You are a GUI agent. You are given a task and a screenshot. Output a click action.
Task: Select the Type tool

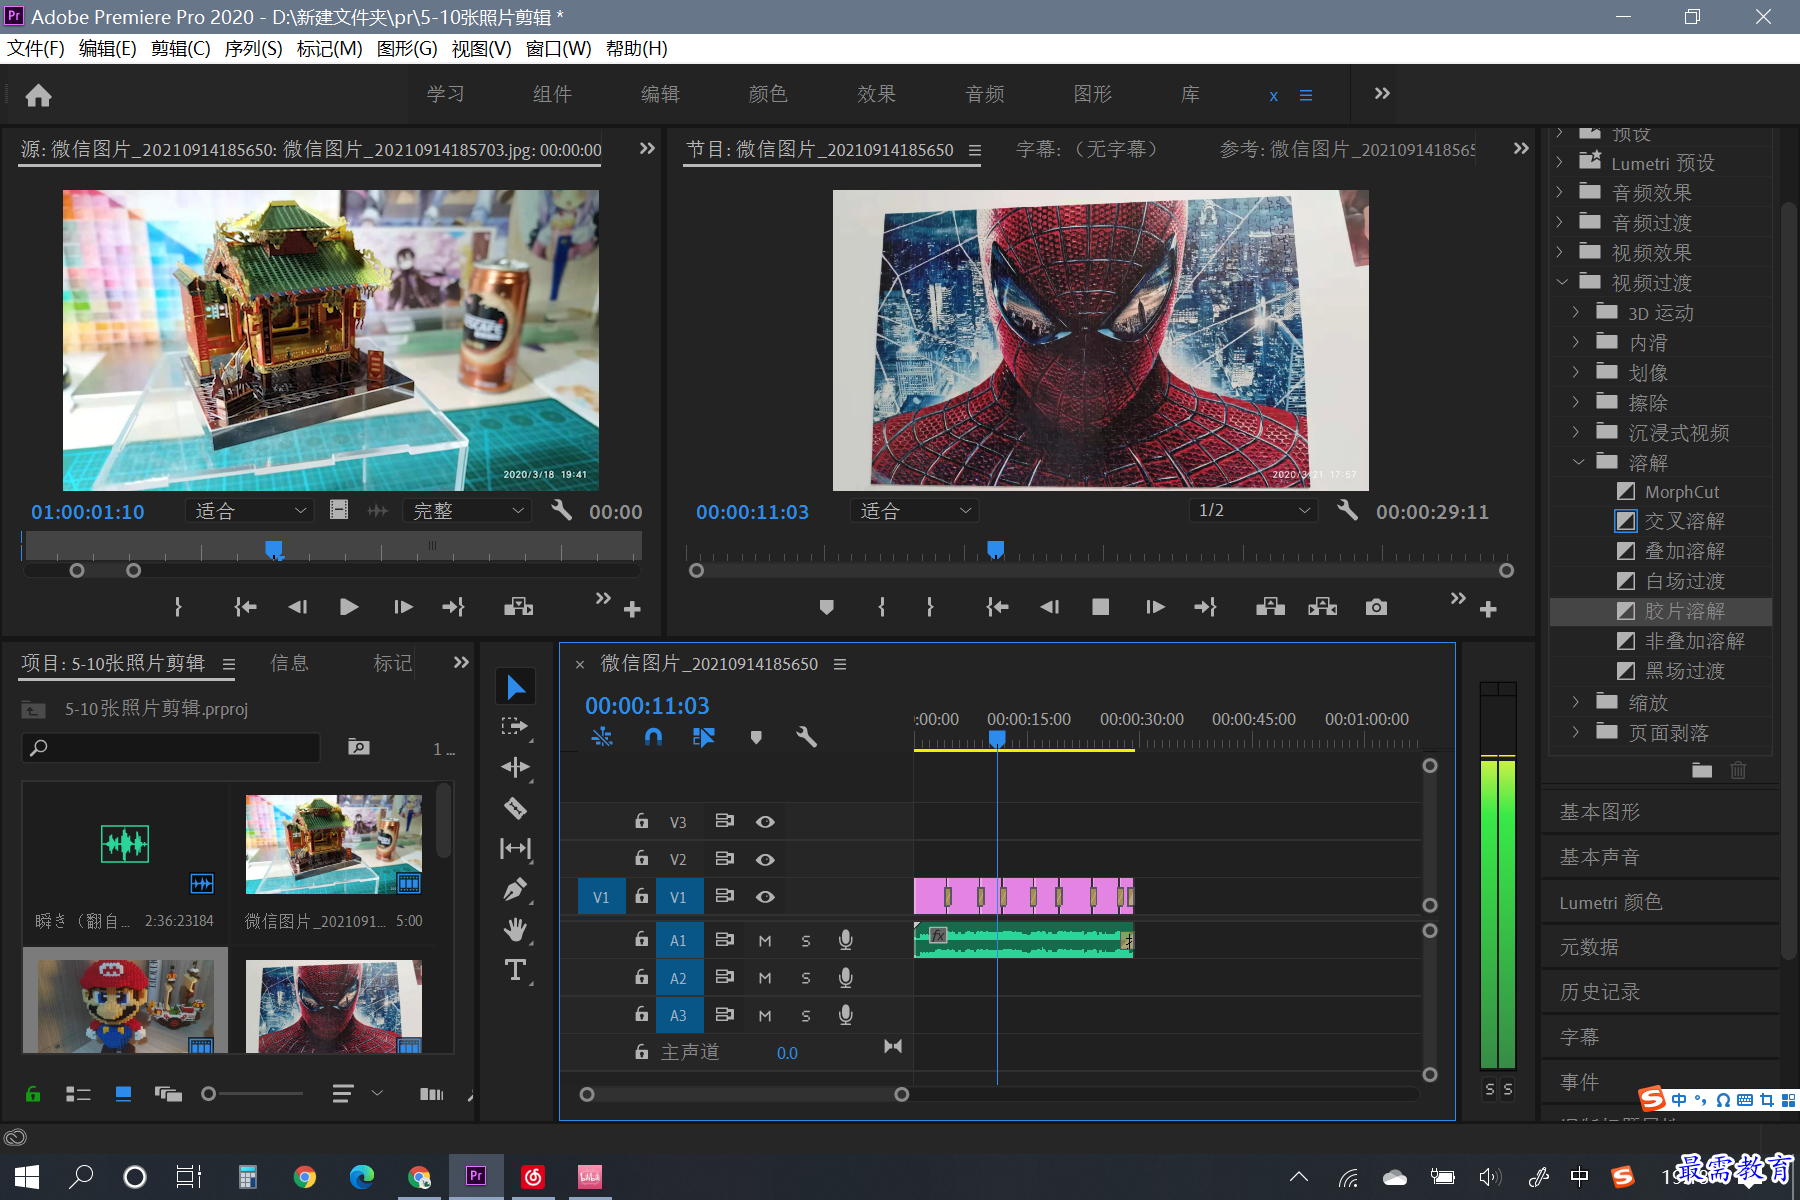coord(515,970)
